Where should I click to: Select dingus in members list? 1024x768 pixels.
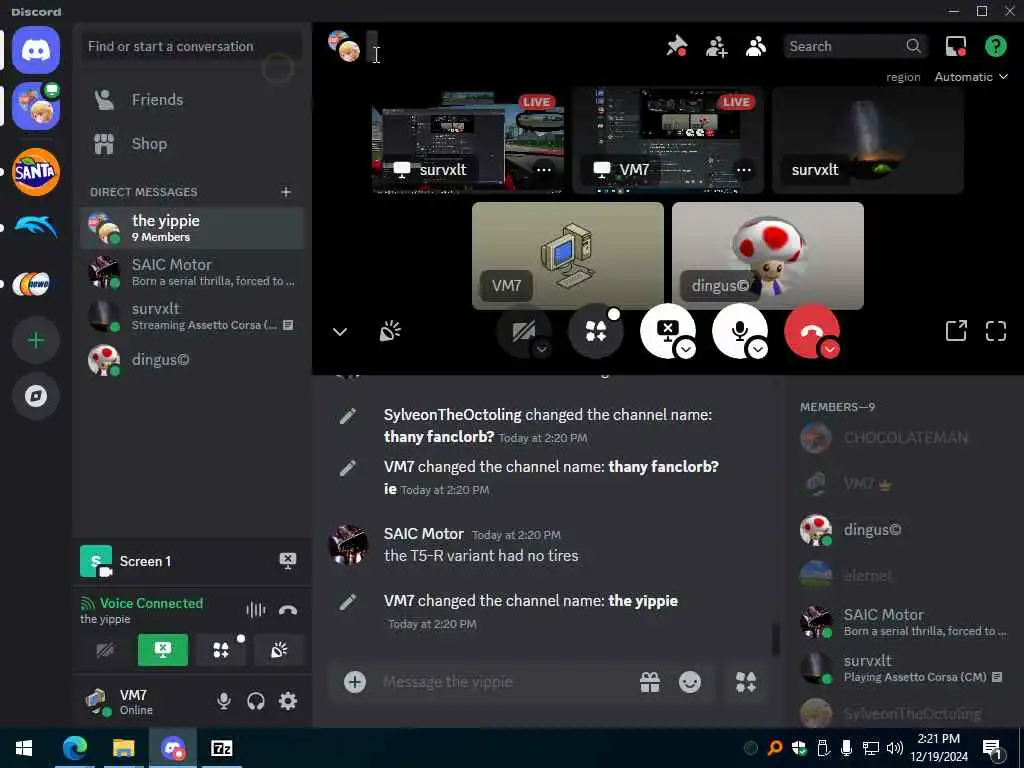[903, 530]
